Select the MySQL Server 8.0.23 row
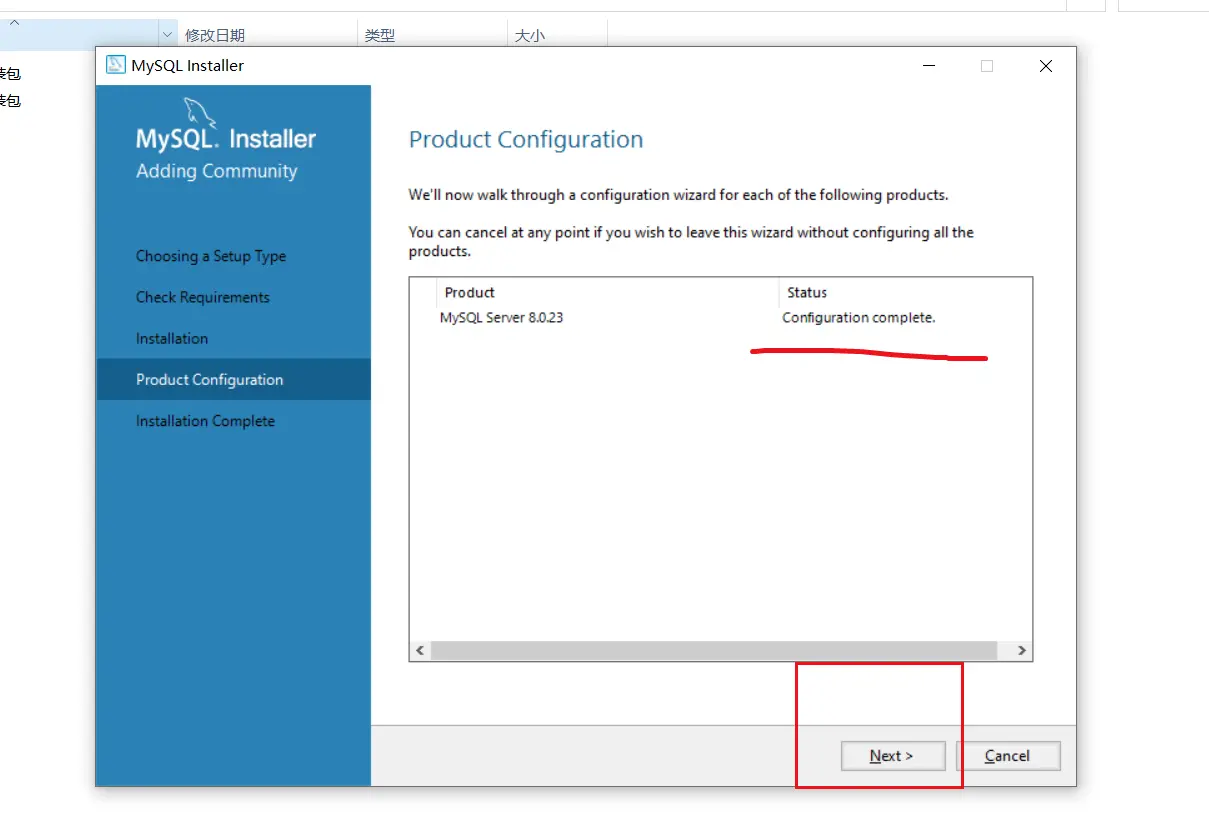The width and height of the screenshot is (1209, 833). (x=720, y=318)
